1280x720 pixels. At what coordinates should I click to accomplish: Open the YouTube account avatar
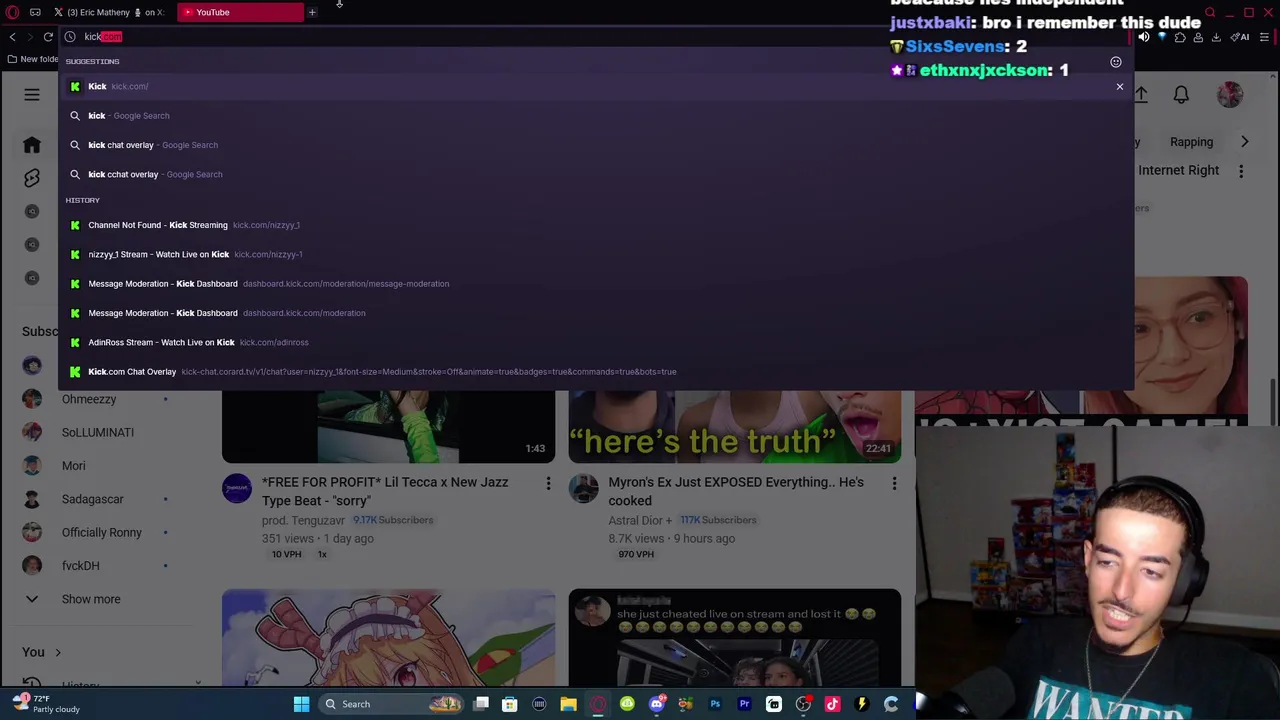click(1229, 95)
